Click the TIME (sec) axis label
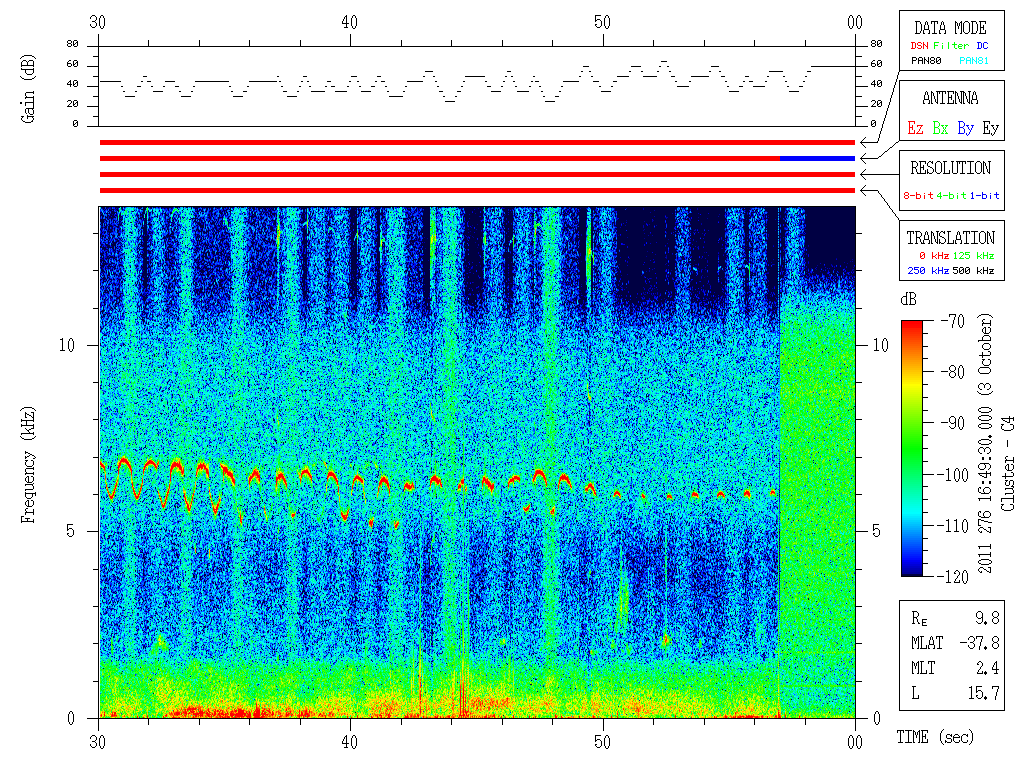This screenshot has width=1024, height=768. click(x=935, y=738)
